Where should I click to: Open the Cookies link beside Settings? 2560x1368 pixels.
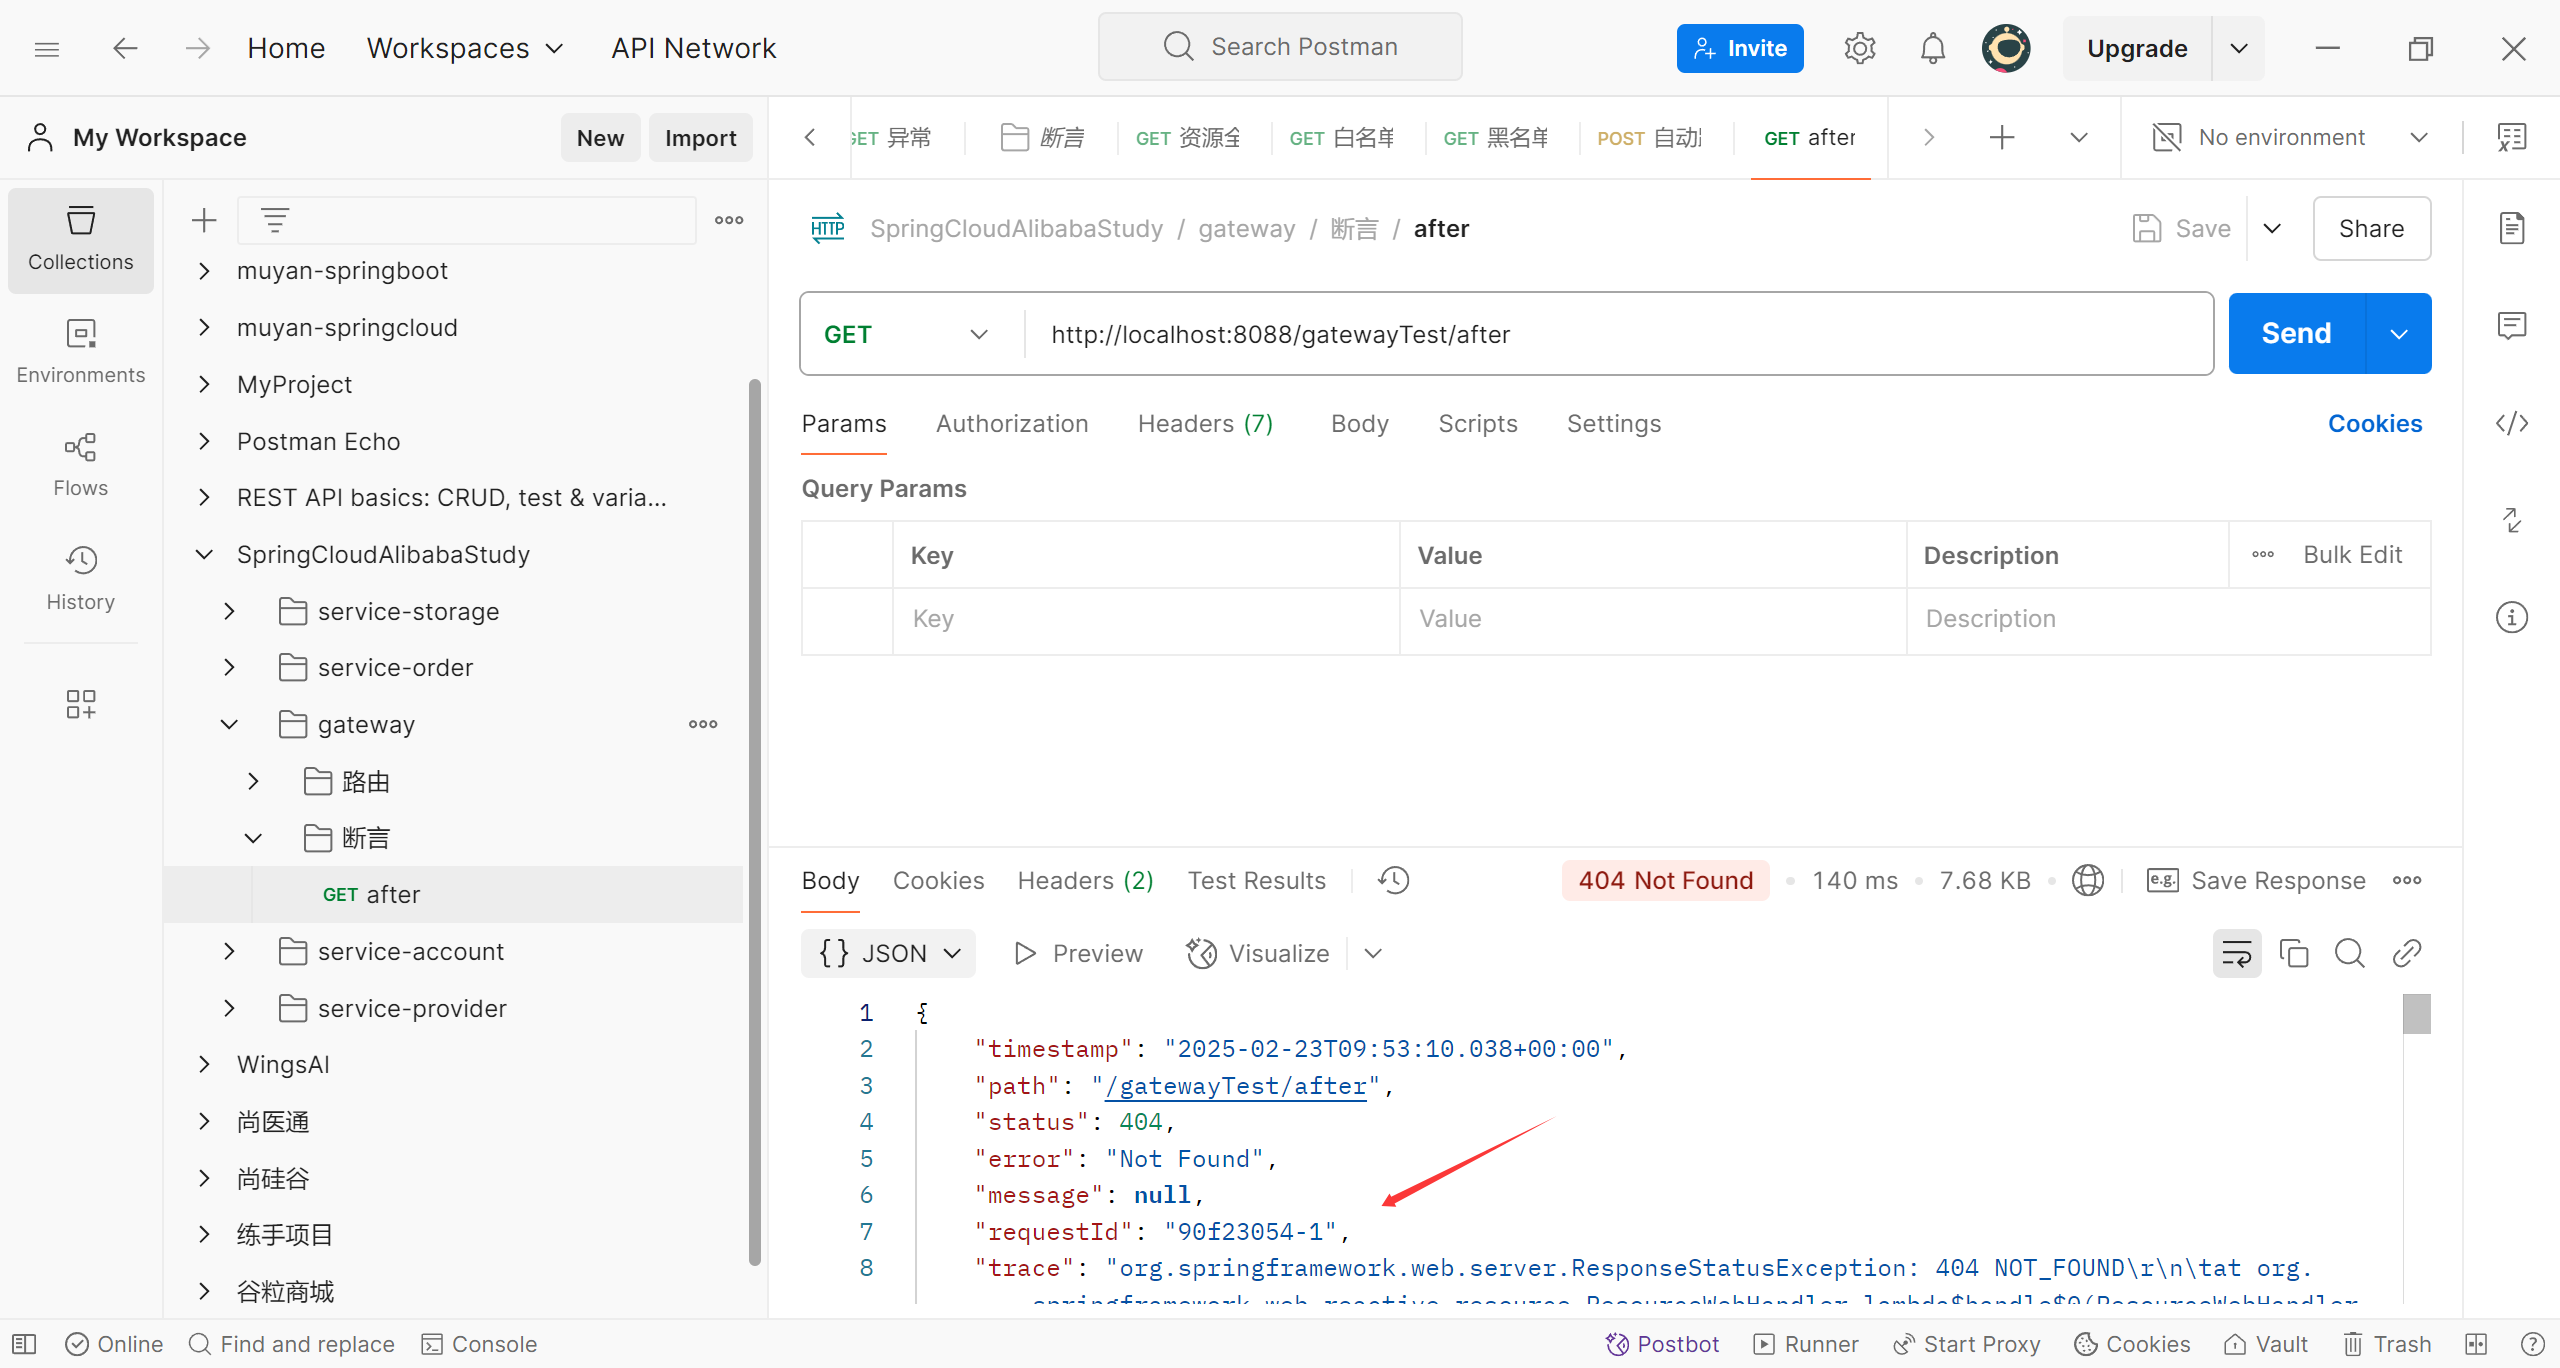pyautogui.click(x=2374, y=423)
